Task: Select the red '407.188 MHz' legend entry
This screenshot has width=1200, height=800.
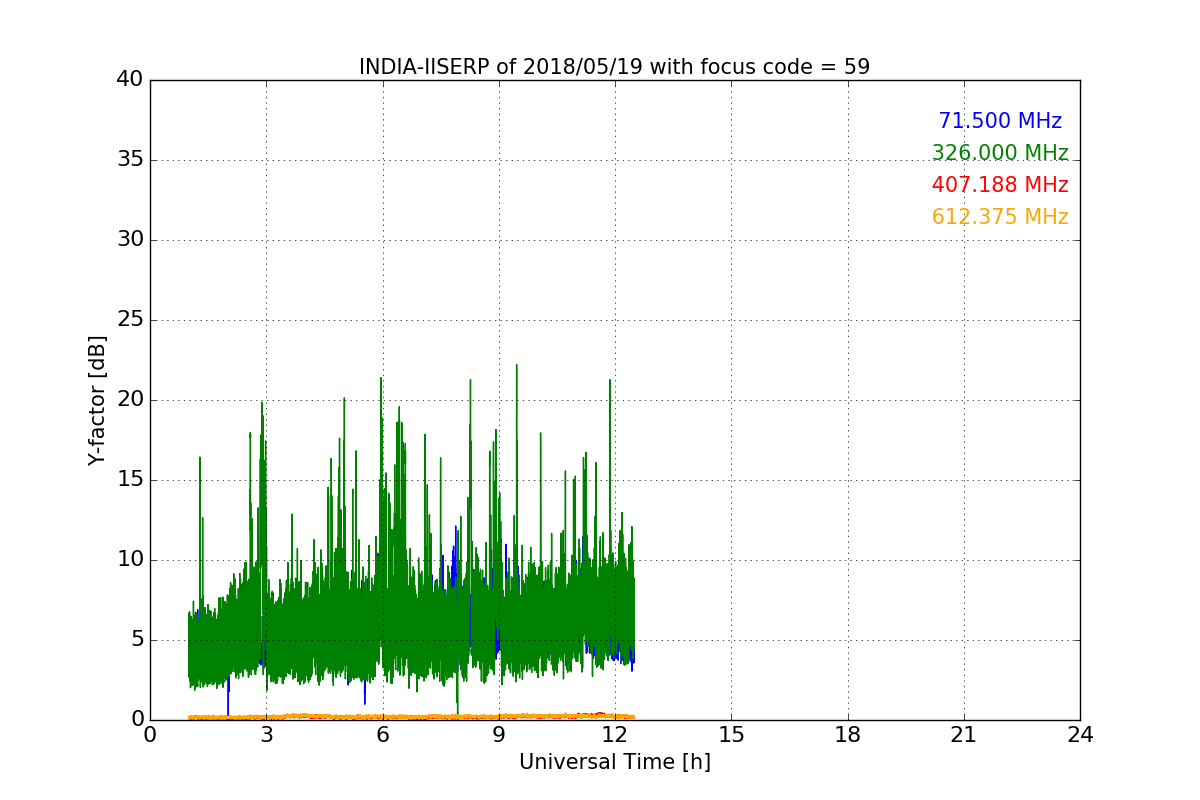Action: [x=1000, y=186]
